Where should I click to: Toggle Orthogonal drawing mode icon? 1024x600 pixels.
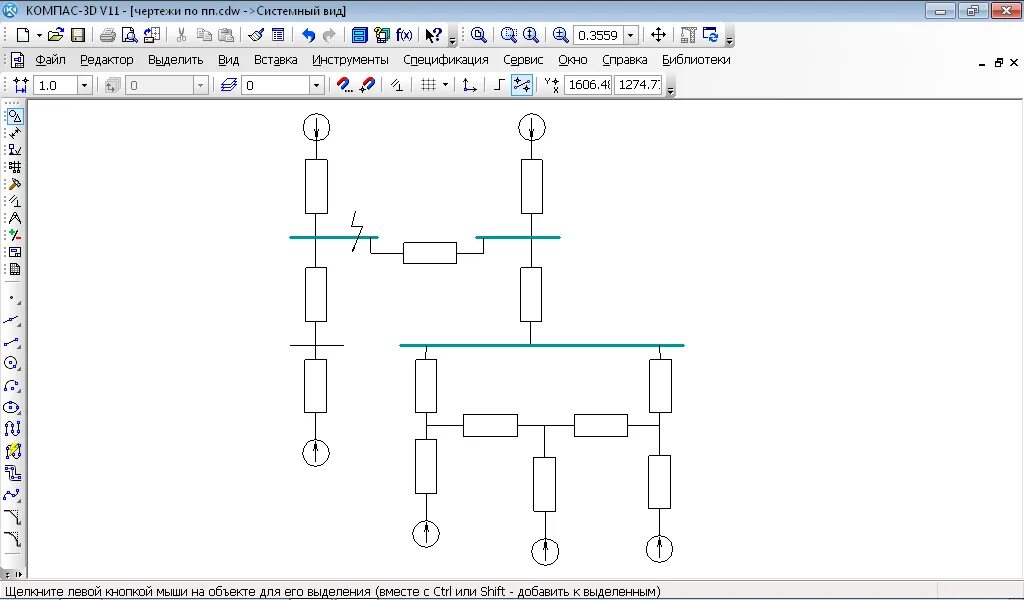pyautogui.click(x=500, y=85)
